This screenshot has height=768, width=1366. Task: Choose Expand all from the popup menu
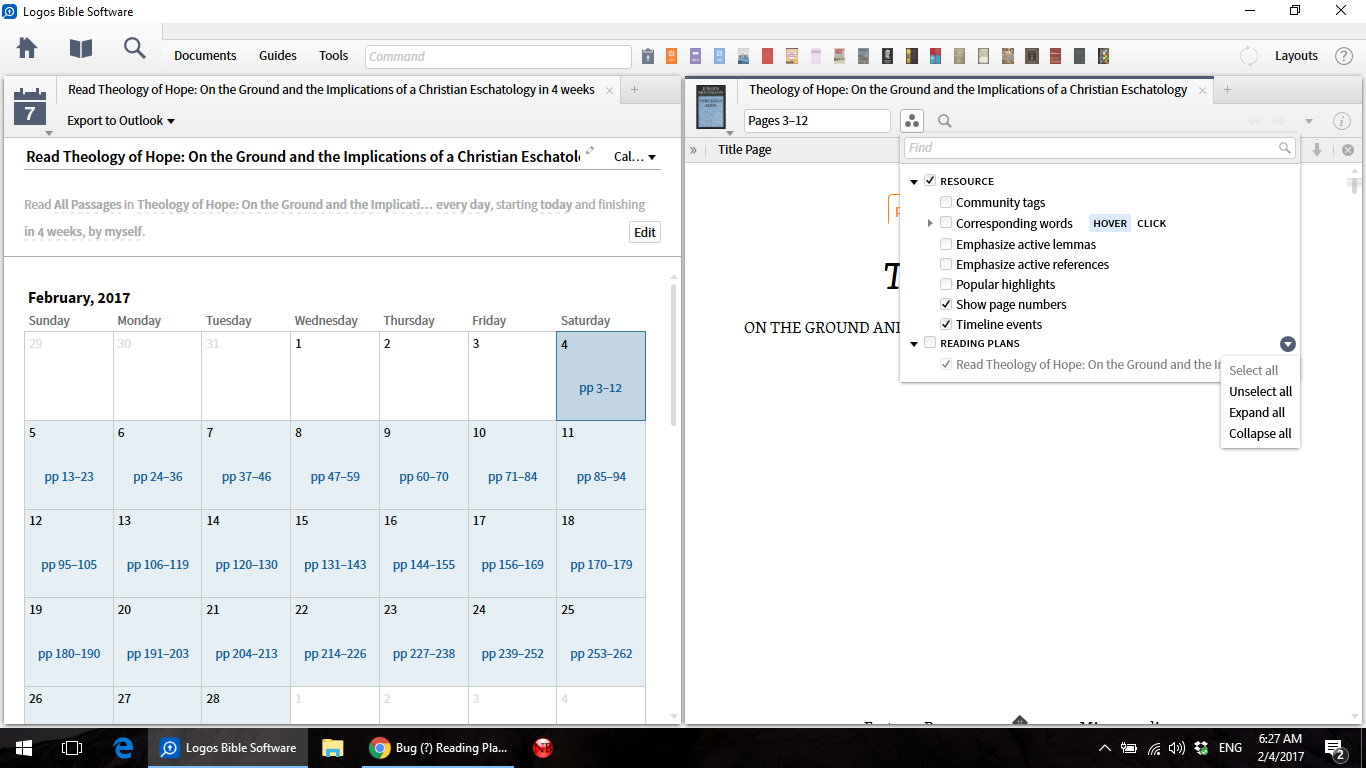pyautogui.click(x=1257, y=412)
